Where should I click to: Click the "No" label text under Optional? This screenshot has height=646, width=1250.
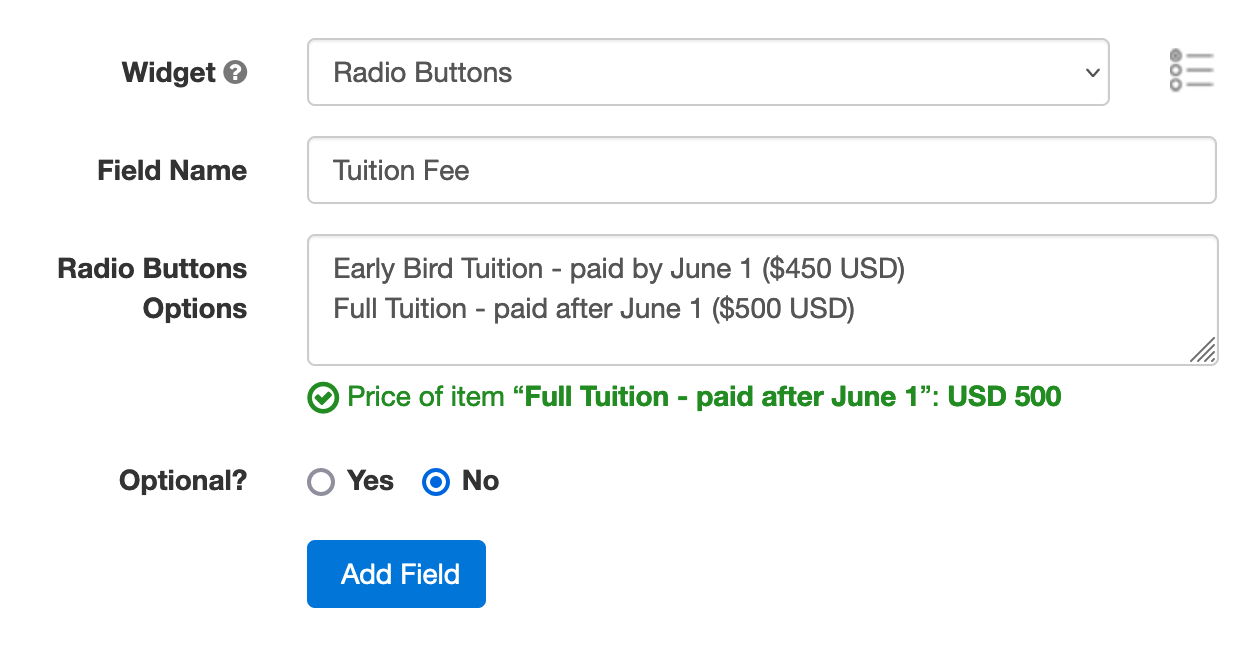(x=481, y=481)
